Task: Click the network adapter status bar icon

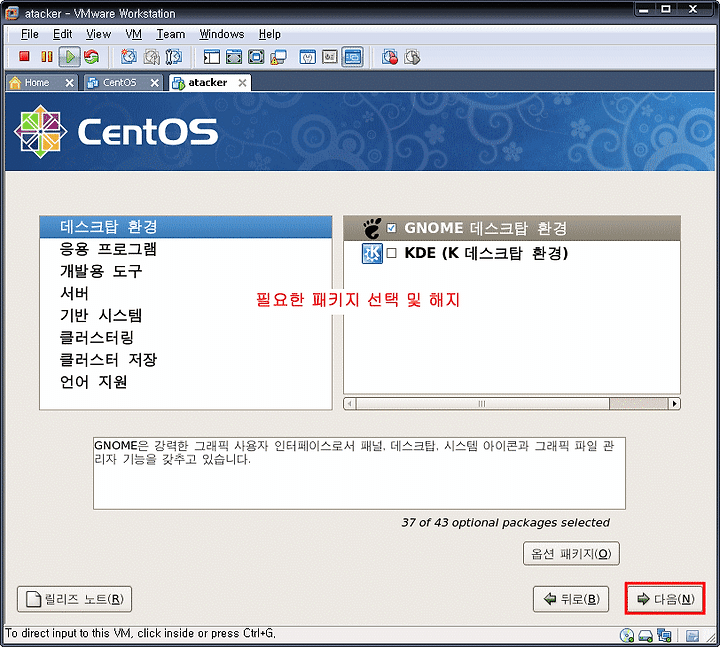Action: (664, 636)
